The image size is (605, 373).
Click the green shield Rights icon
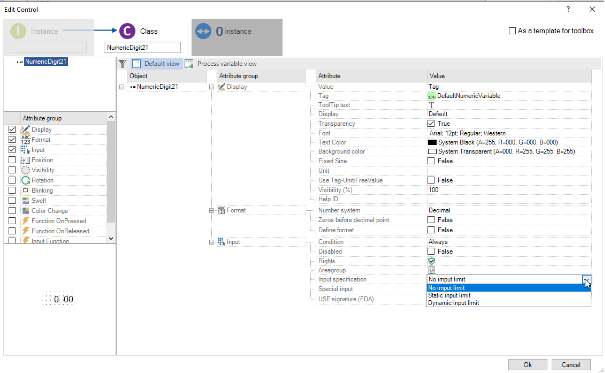(431, 261)
